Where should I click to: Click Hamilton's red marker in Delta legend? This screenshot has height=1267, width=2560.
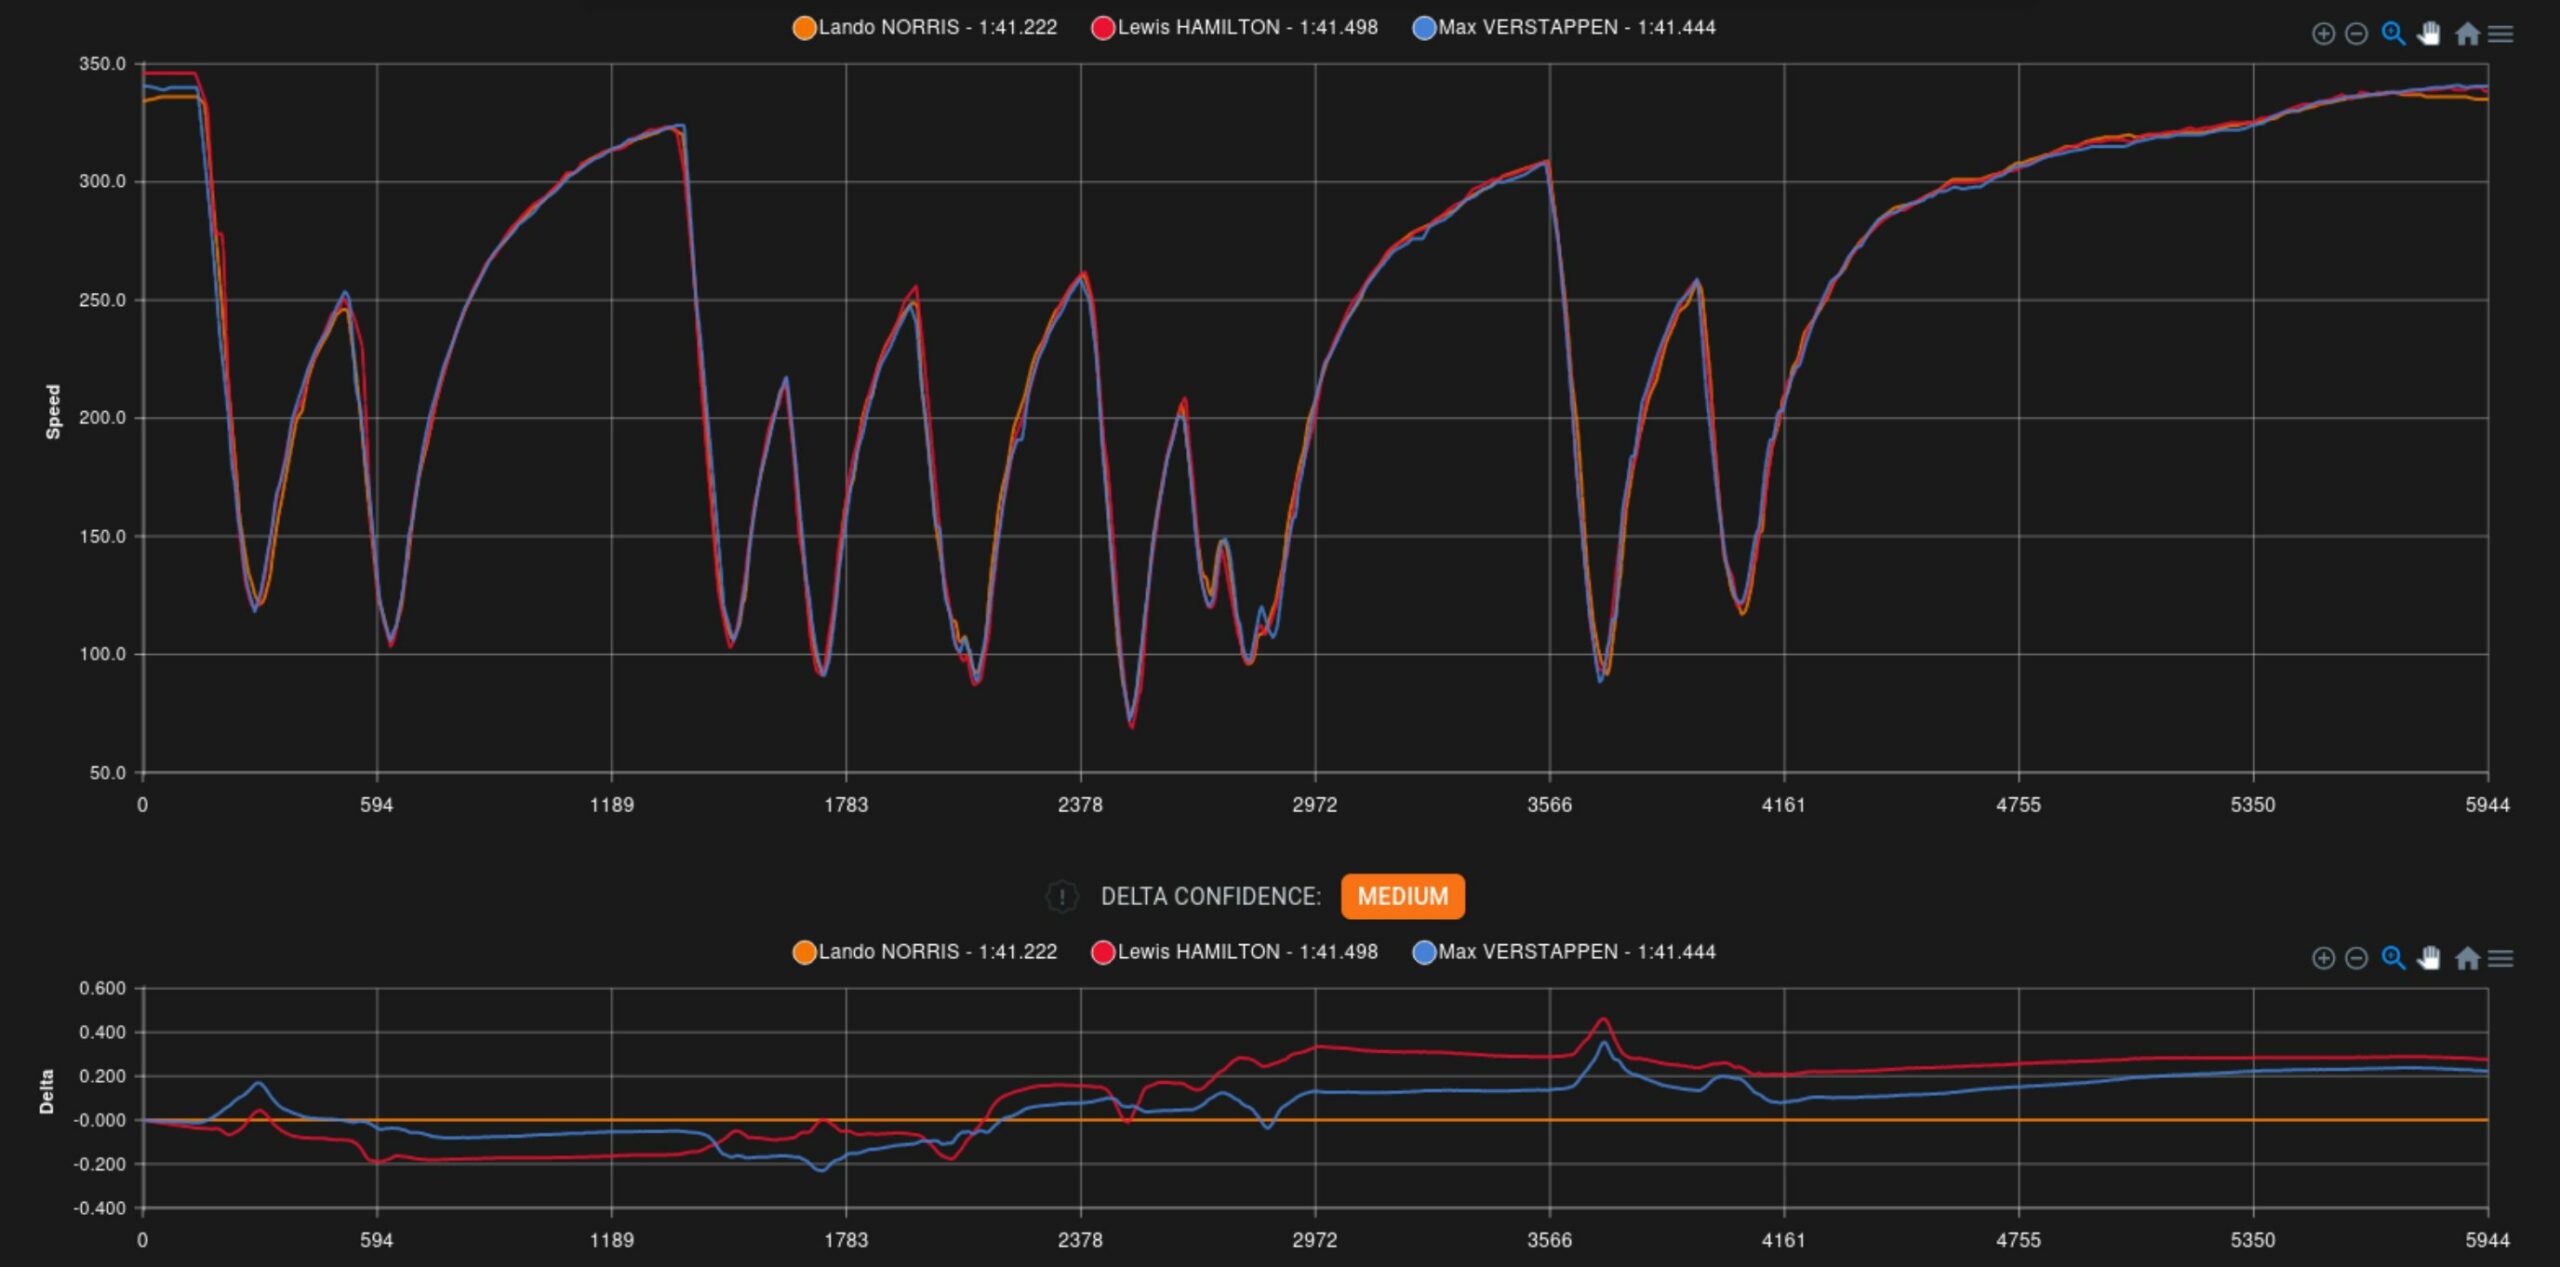(1103, 952)
